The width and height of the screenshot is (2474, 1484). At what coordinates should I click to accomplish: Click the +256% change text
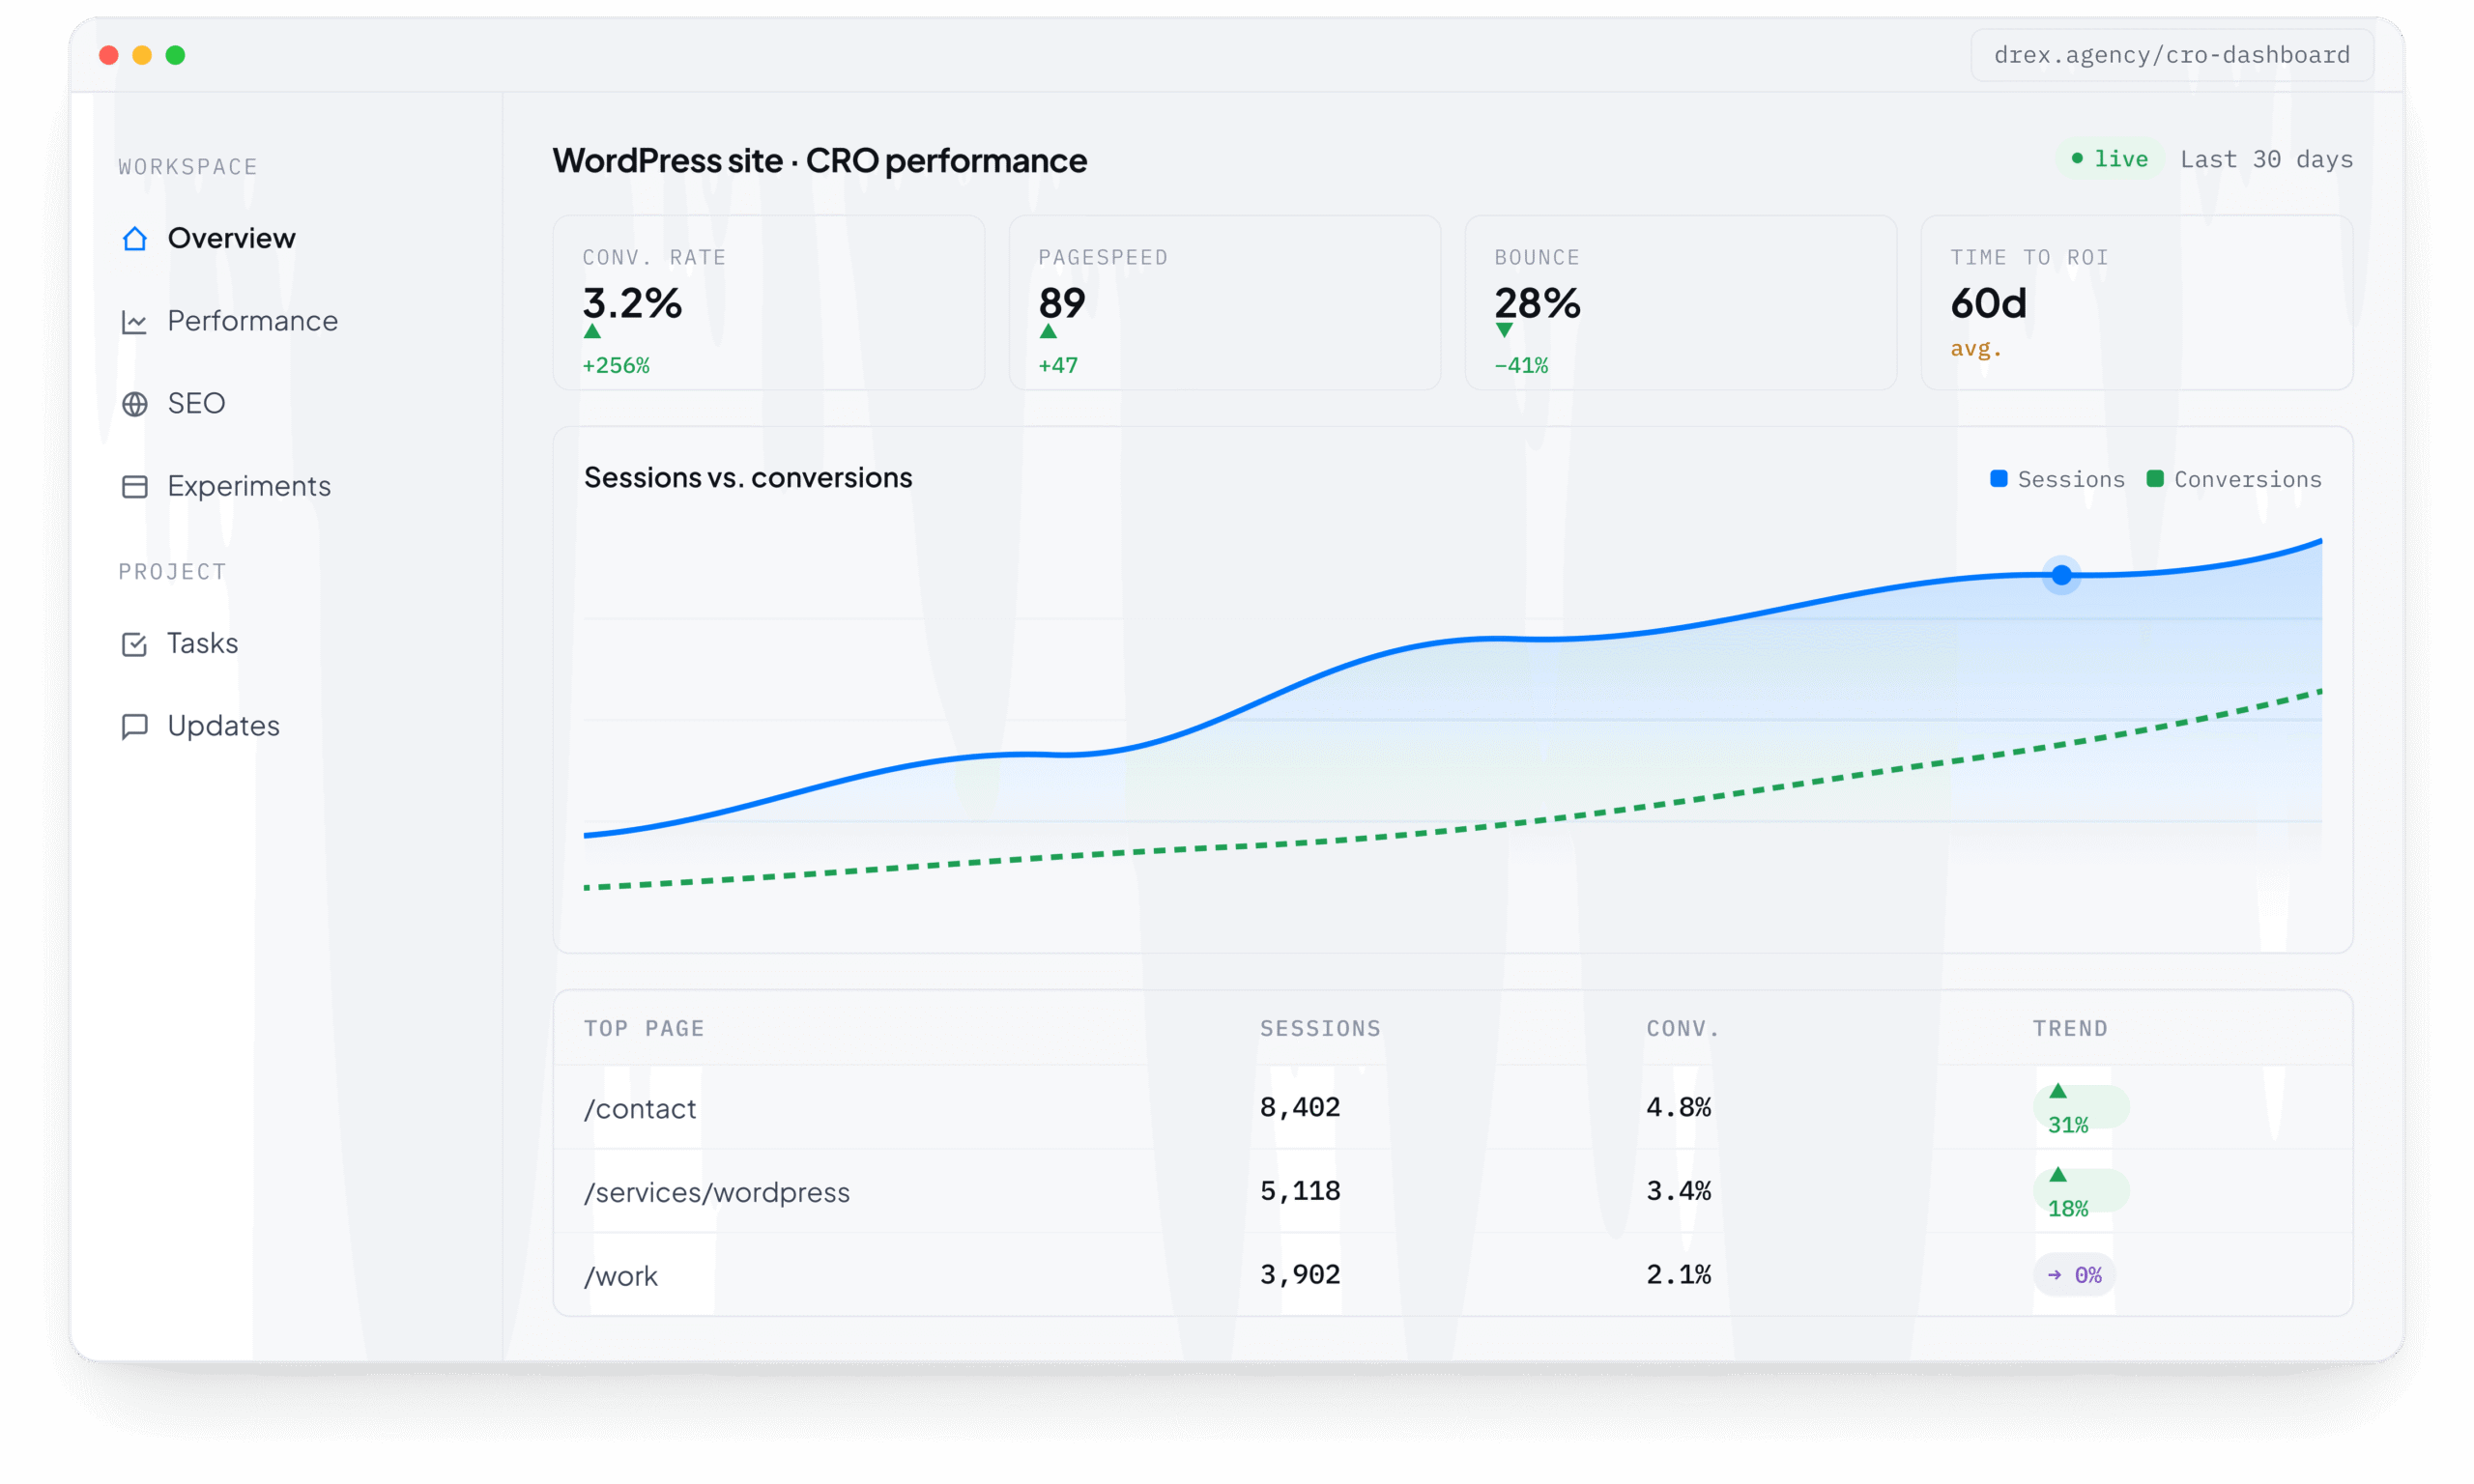click(x=616, y=366)
